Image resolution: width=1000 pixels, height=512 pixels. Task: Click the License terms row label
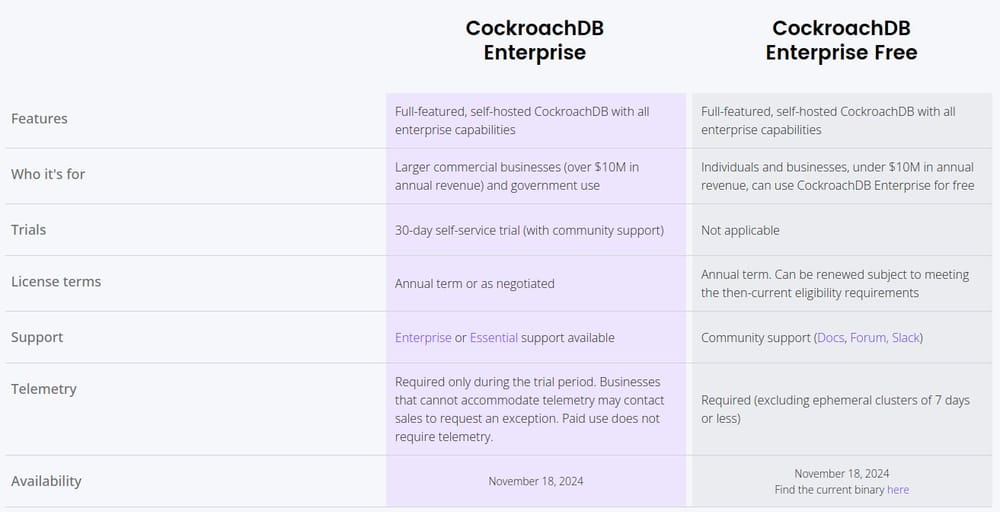pyautogui.click(x=56, y=282)
